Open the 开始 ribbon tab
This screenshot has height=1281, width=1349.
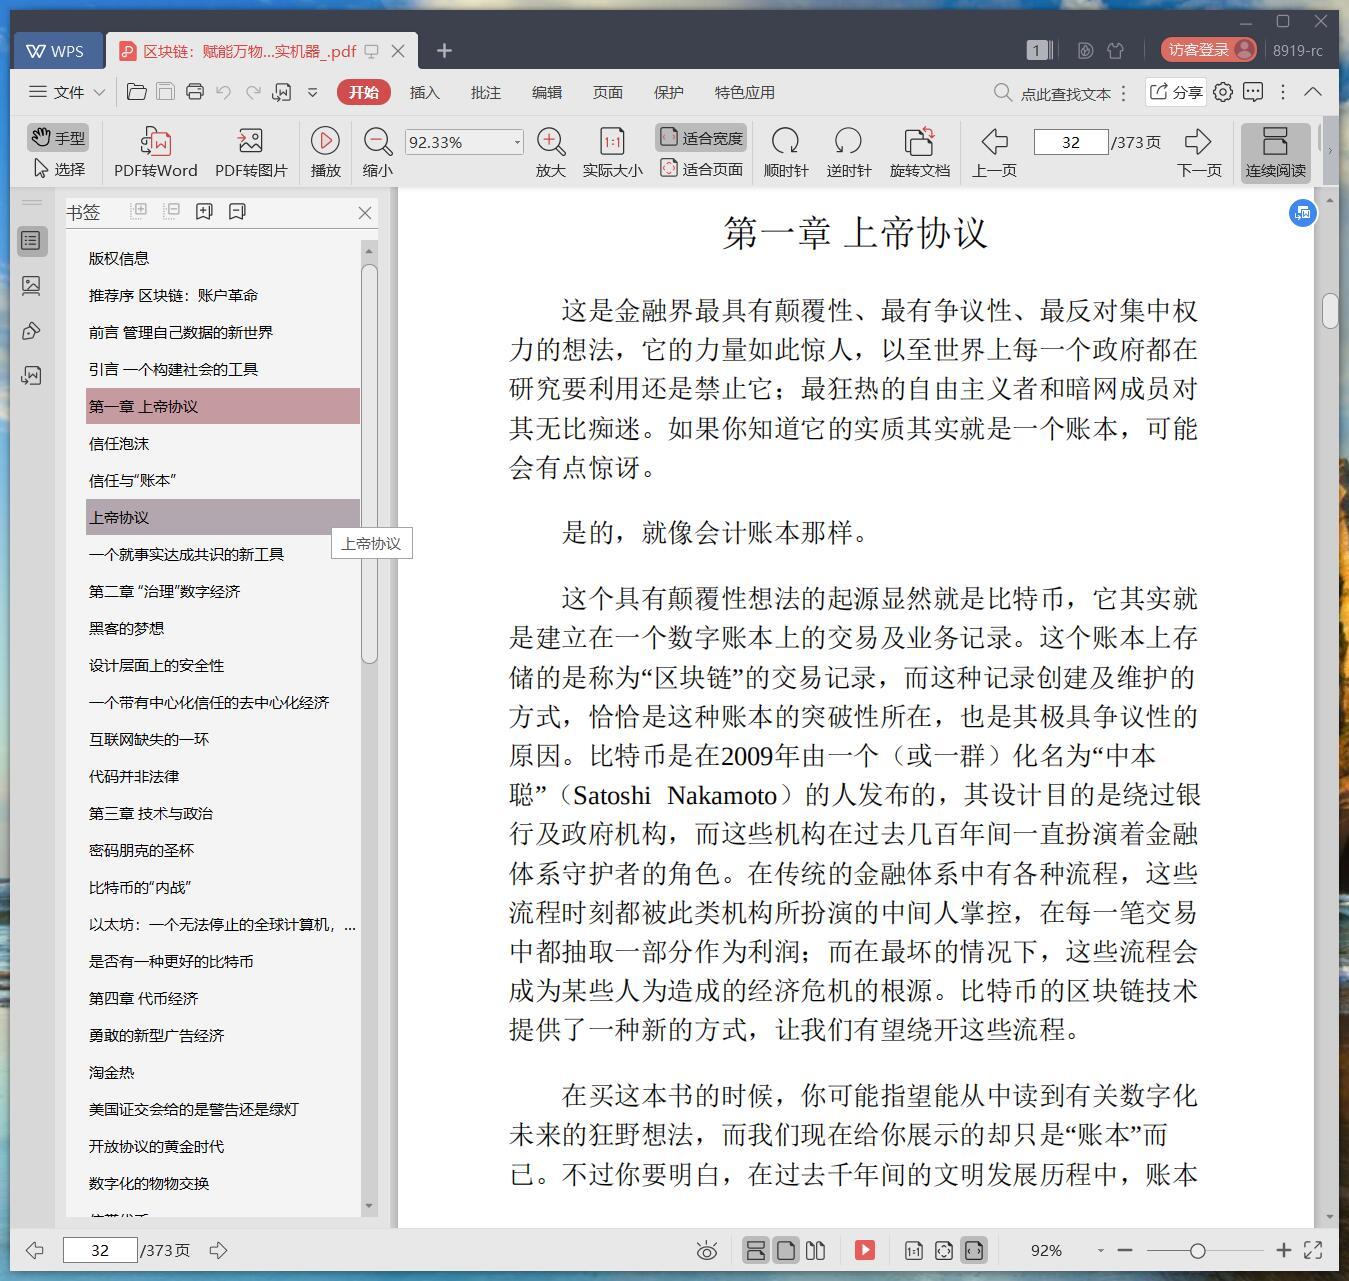(x=363, y=92)
